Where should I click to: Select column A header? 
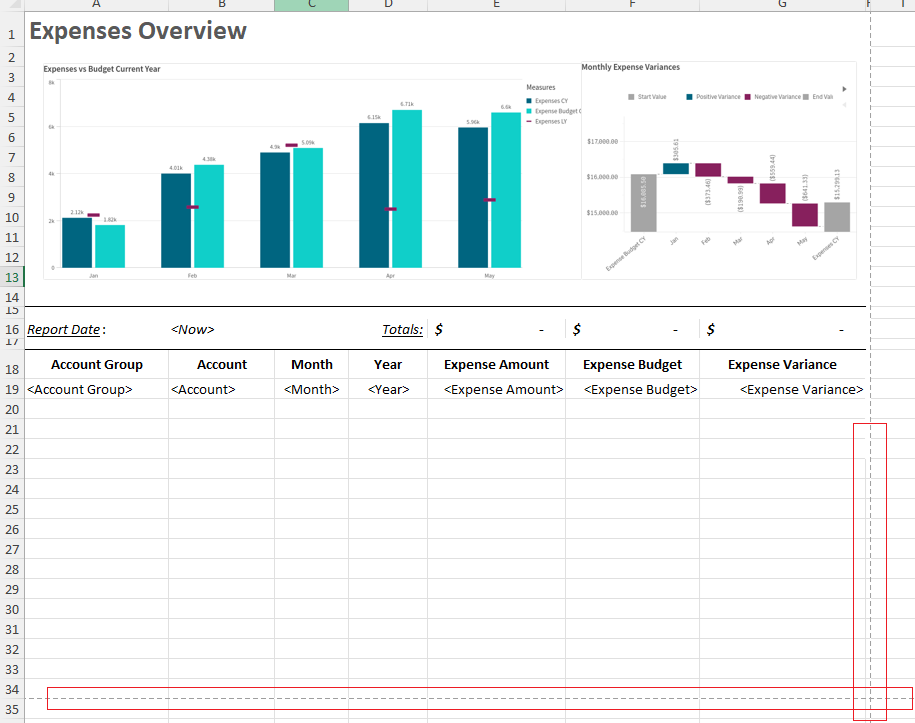(x=96, y=5)
